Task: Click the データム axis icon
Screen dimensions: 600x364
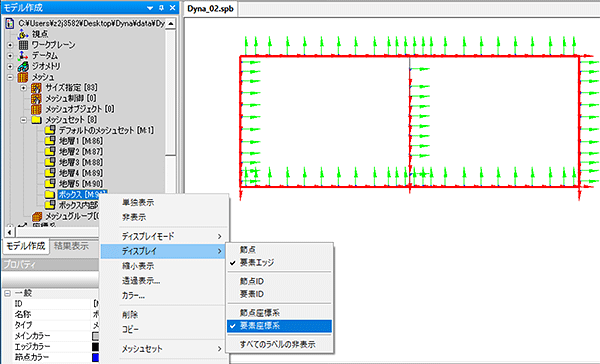Action: (23, 55)
